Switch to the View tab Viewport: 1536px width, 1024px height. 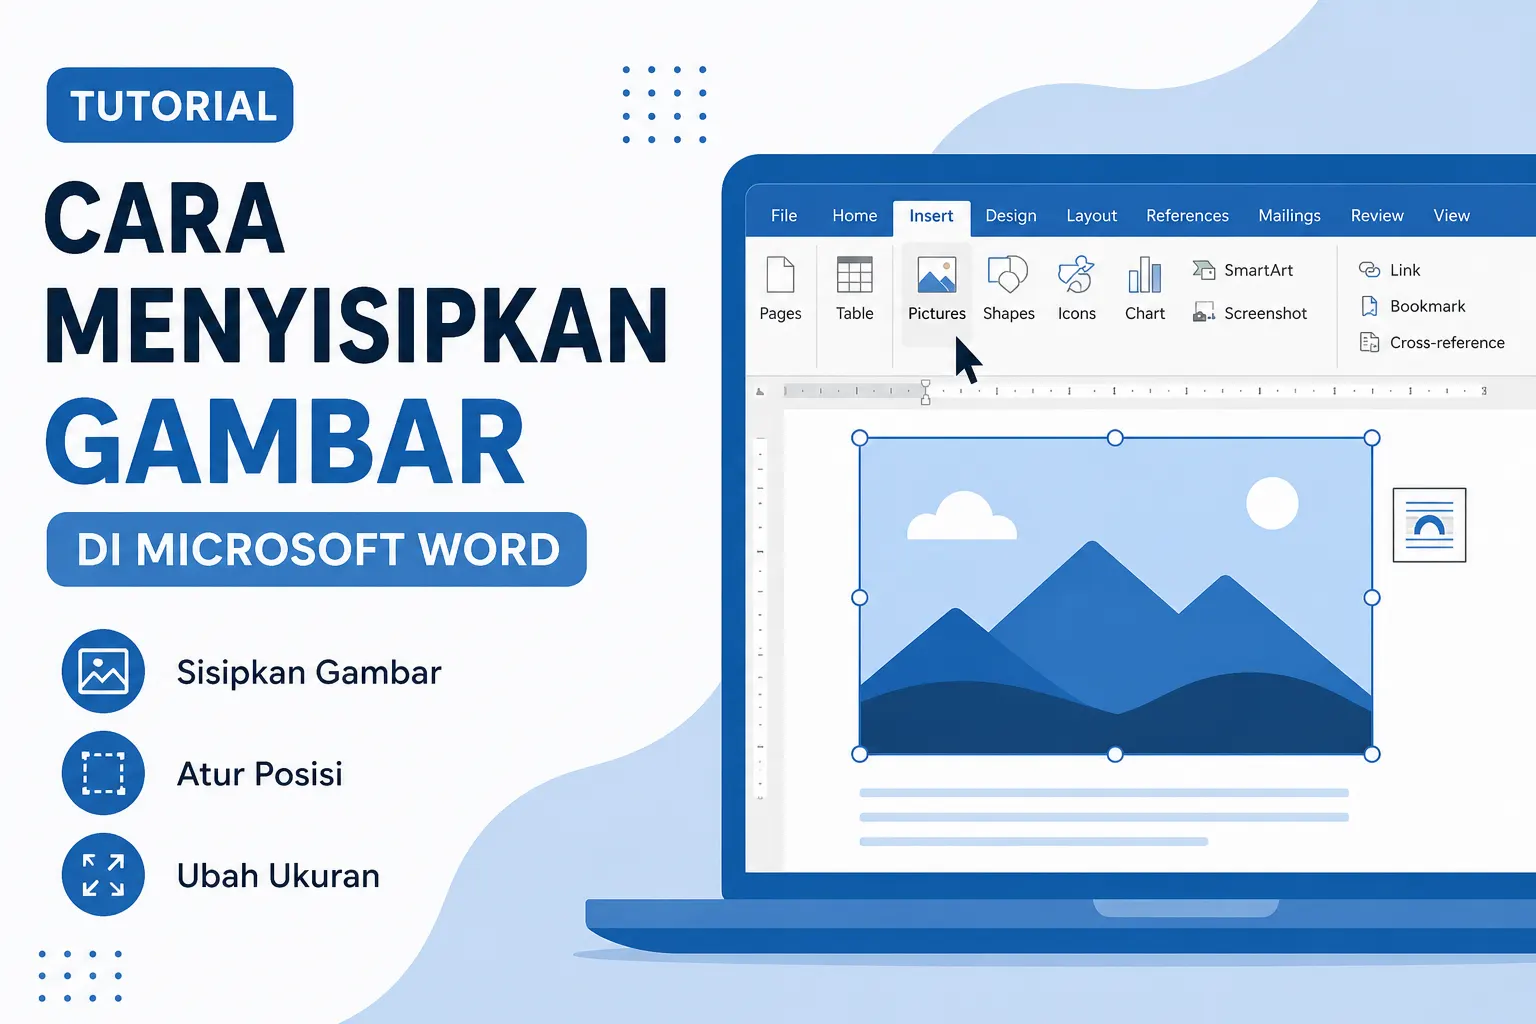point(1451,216)
